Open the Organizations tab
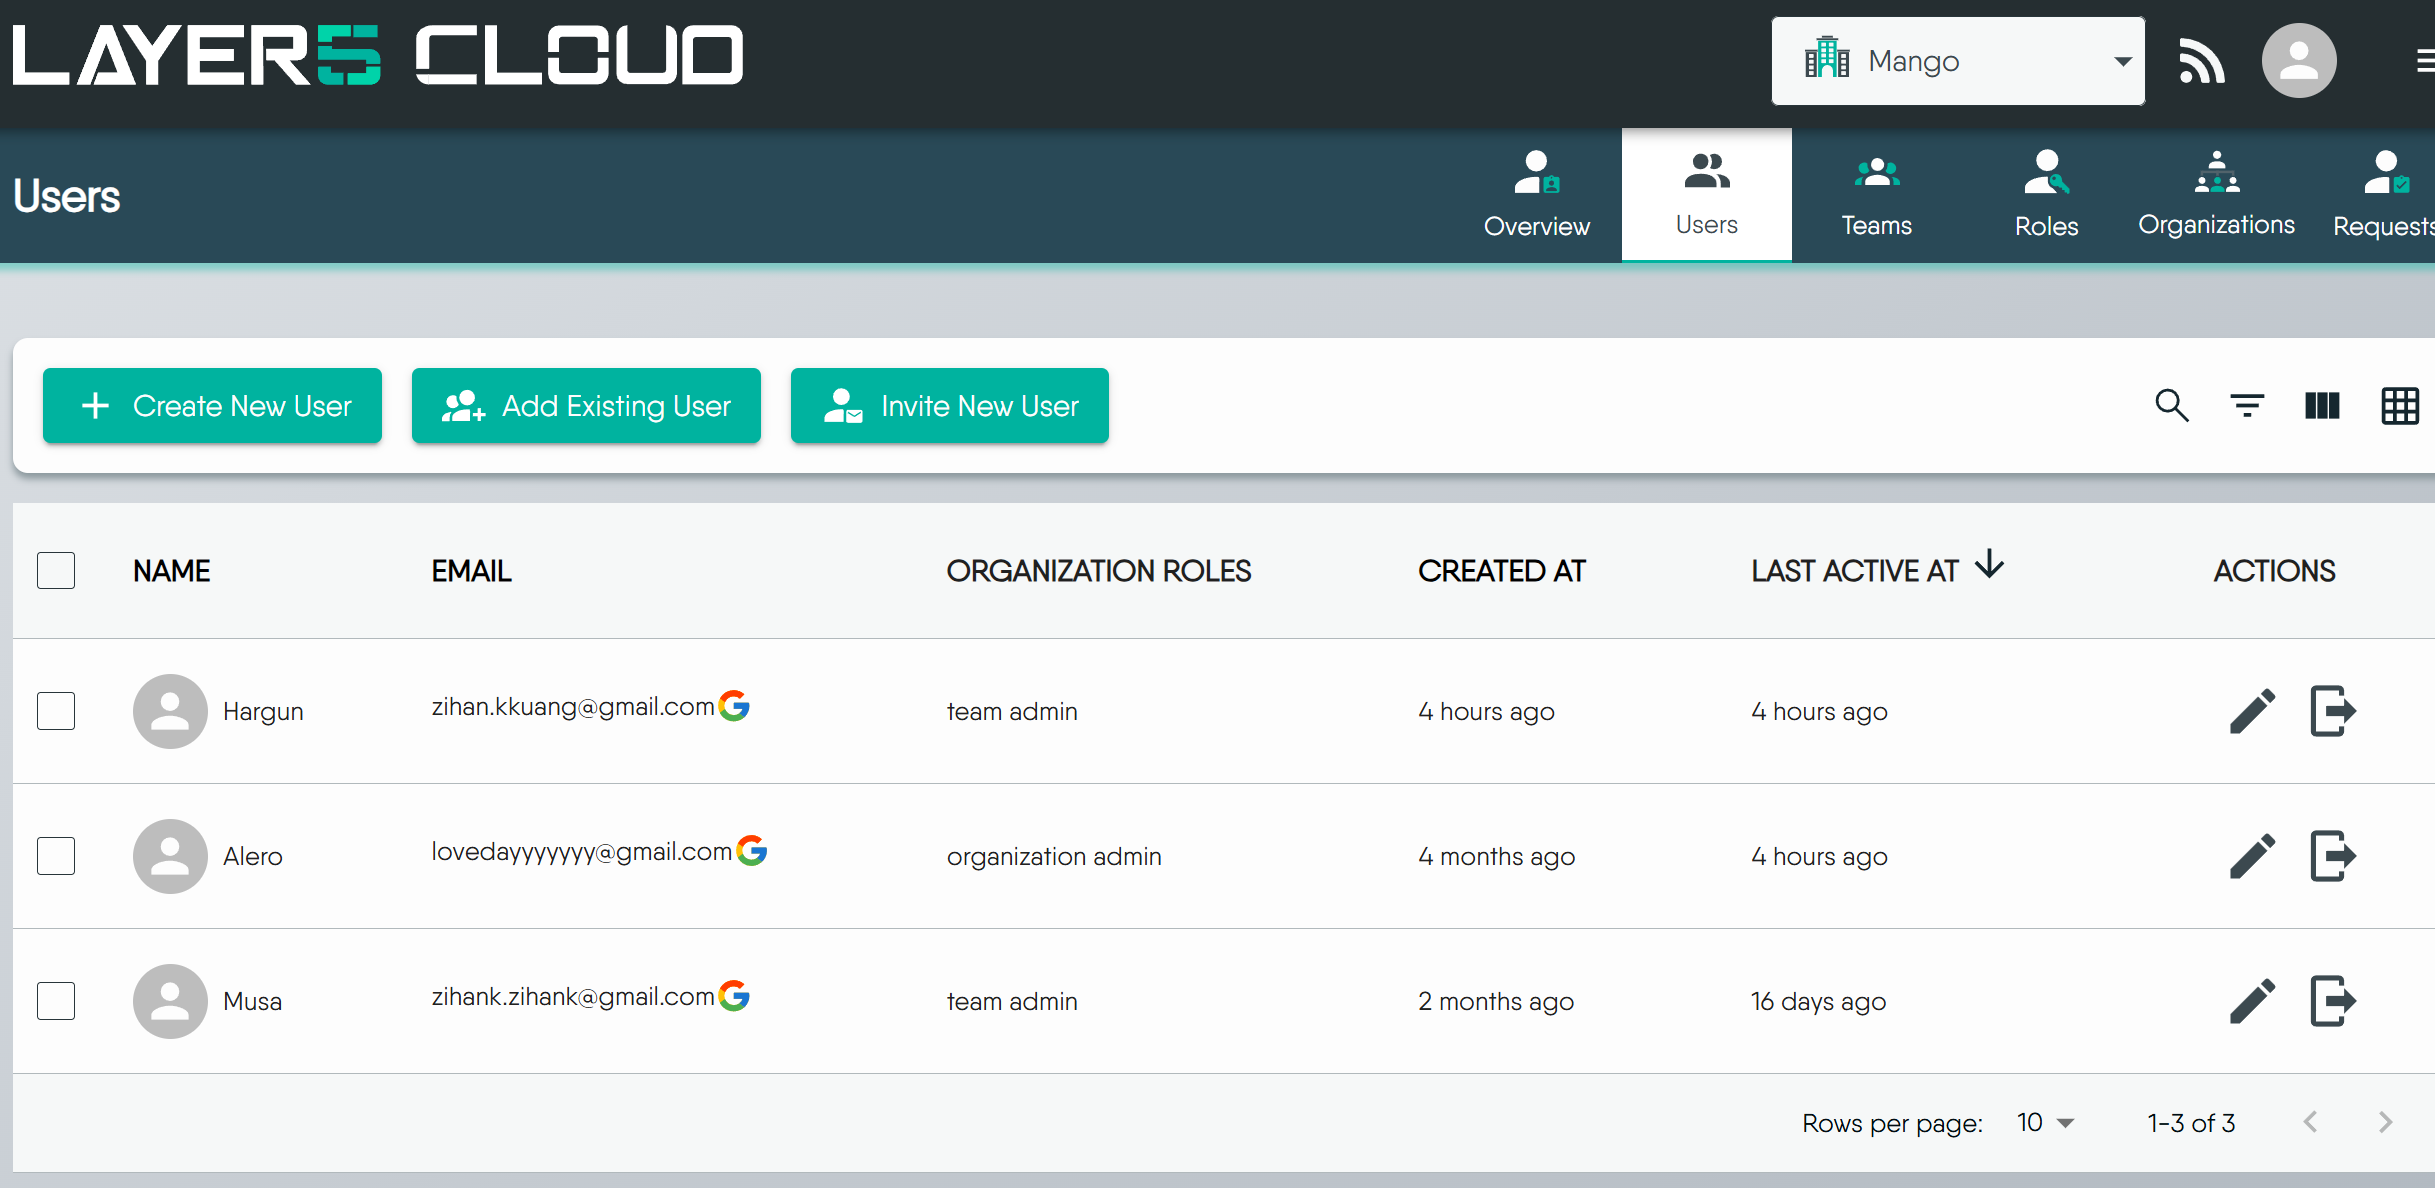The width and height of the screenshot is (2435, 1188). 2216,194
